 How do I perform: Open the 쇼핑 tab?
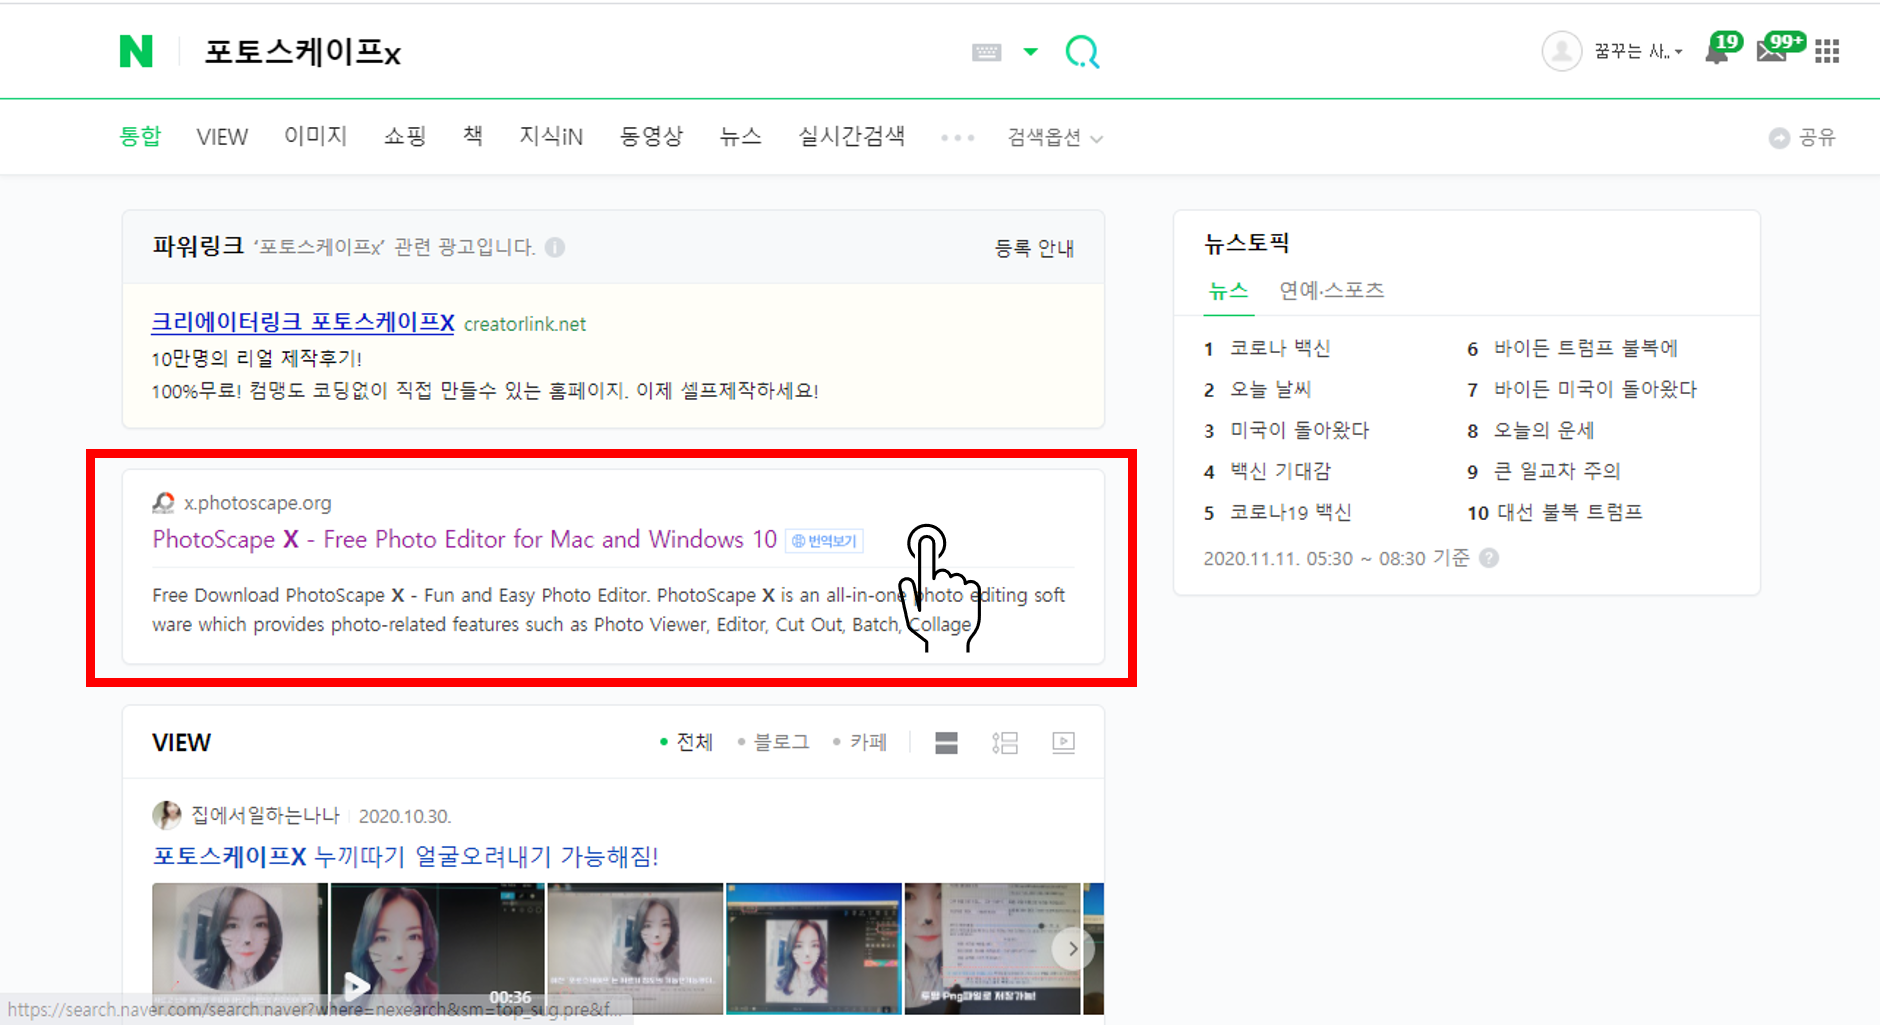[405, 136]
